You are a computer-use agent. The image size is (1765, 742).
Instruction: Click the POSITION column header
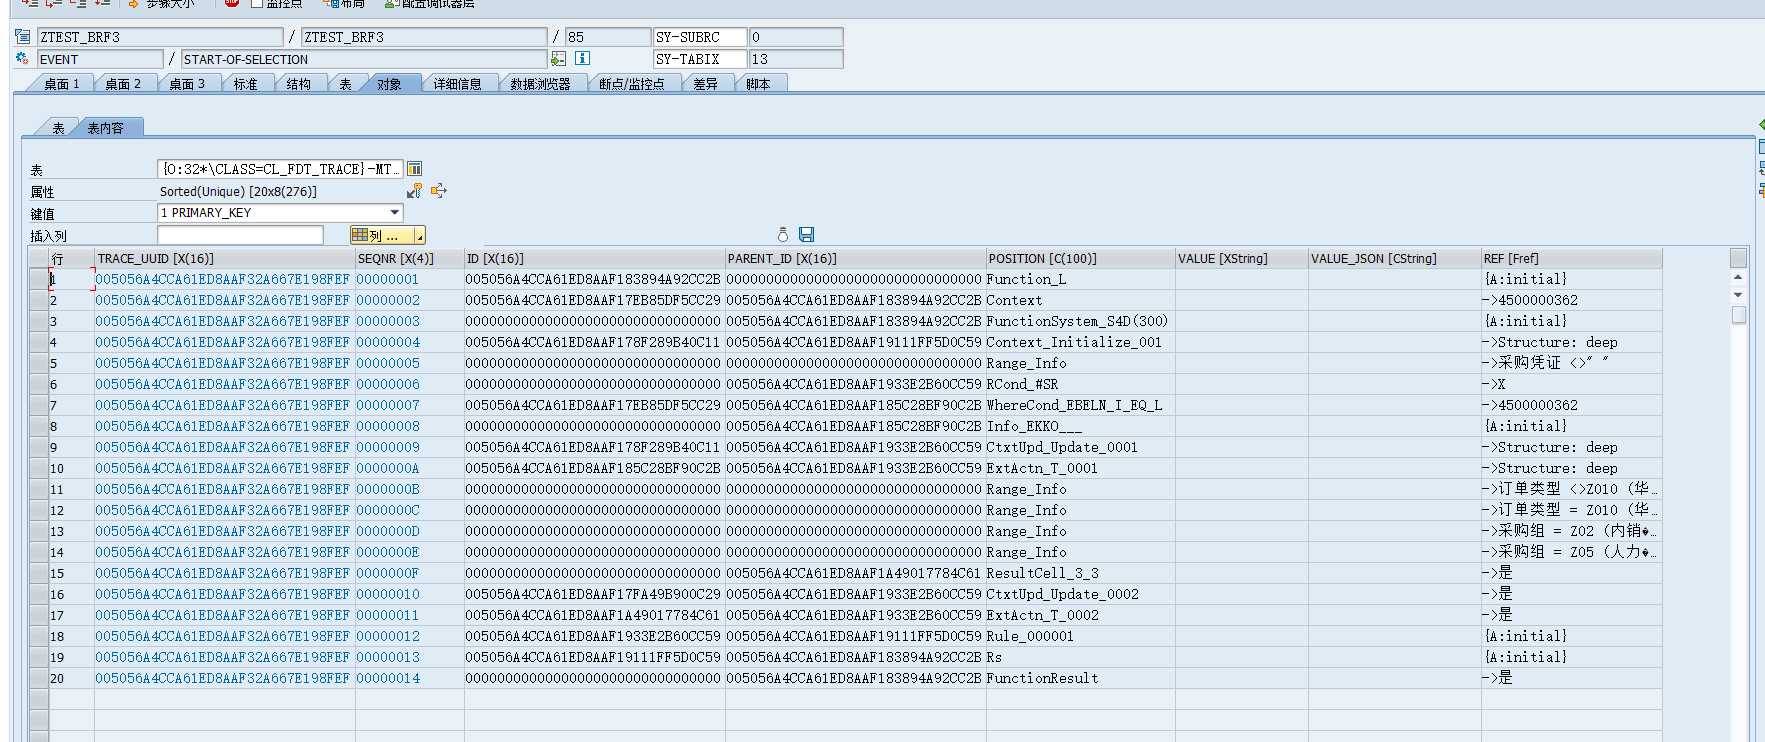(1080, 258)
